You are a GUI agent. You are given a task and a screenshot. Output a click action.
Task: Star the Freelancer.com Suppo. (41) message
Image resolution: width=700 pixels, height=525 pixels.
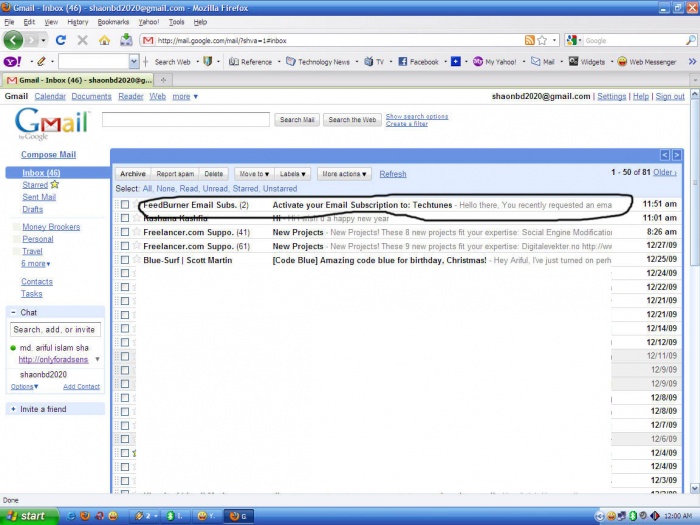point(137,232)
